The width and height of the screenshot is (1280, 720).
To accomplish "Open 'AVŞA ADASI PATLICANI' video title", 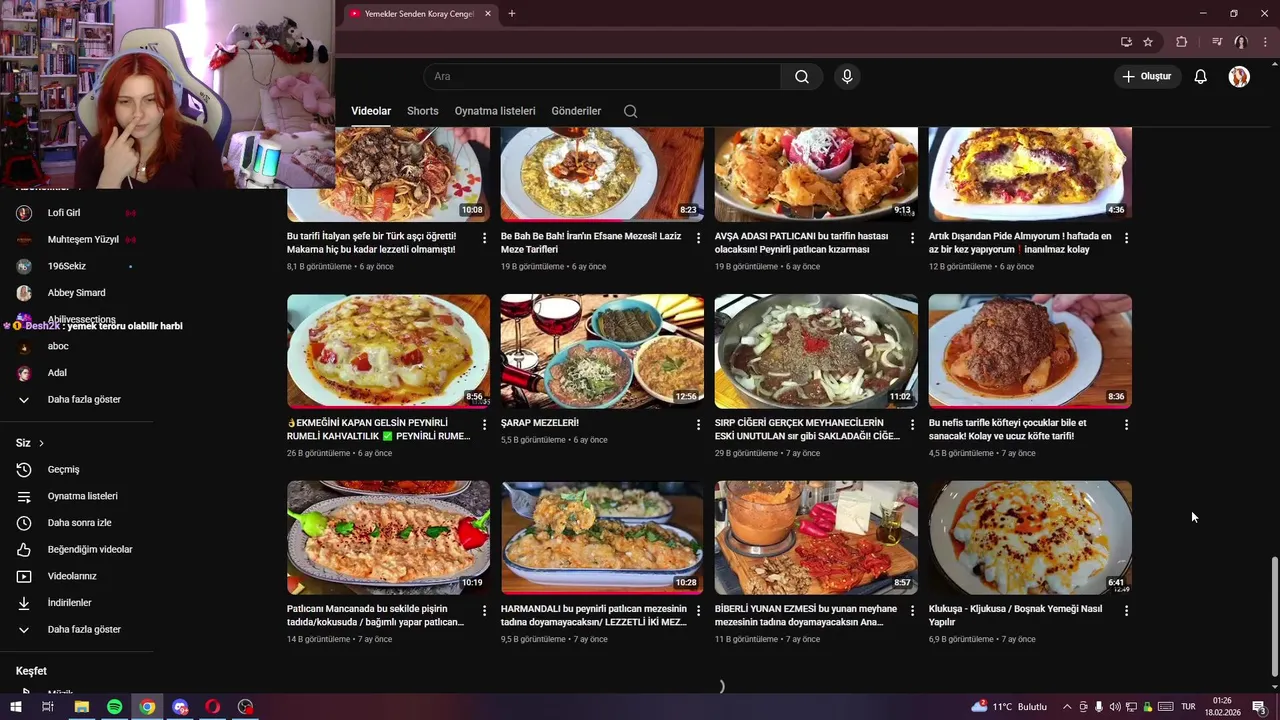I will pos(801,243).
